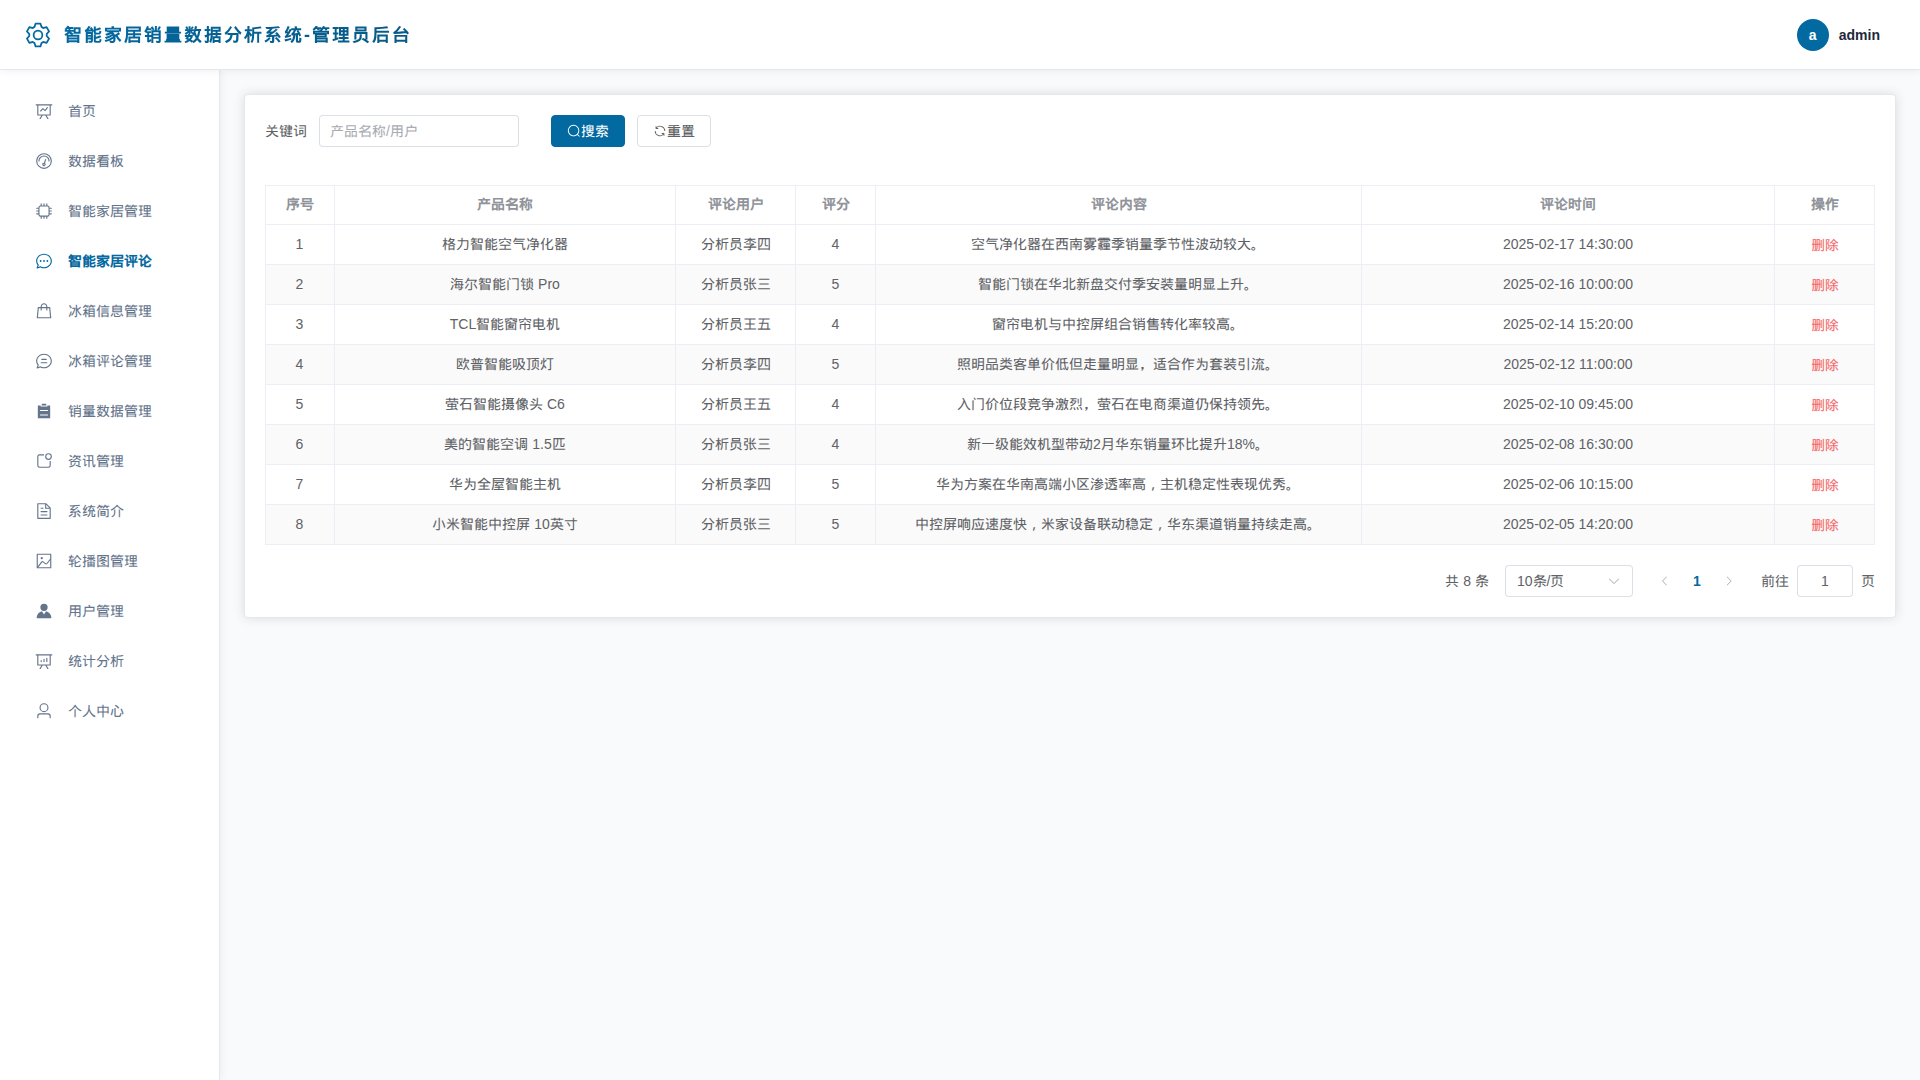The width and height of the screenshot is (1920, 1080).
Task: Open the 系统简介 menu item
Action: 110,511
